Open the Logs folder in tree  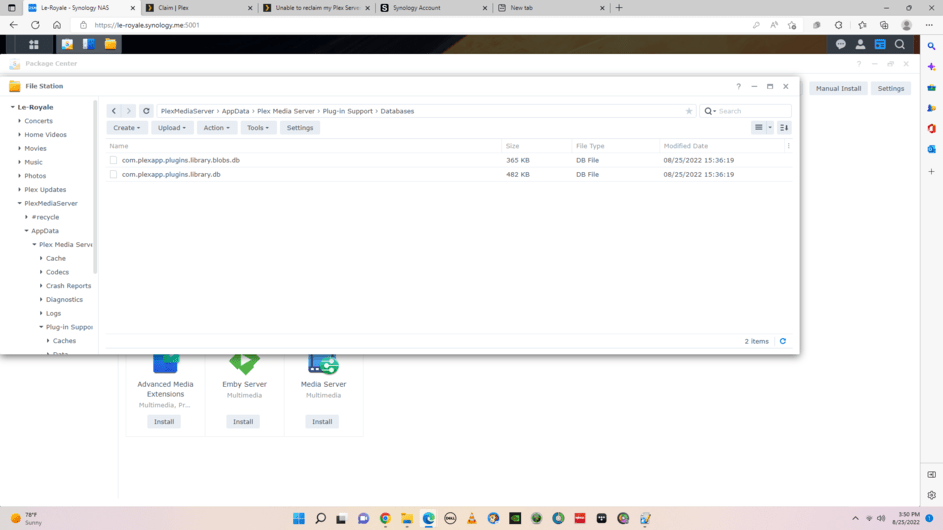tap(54, 313)
